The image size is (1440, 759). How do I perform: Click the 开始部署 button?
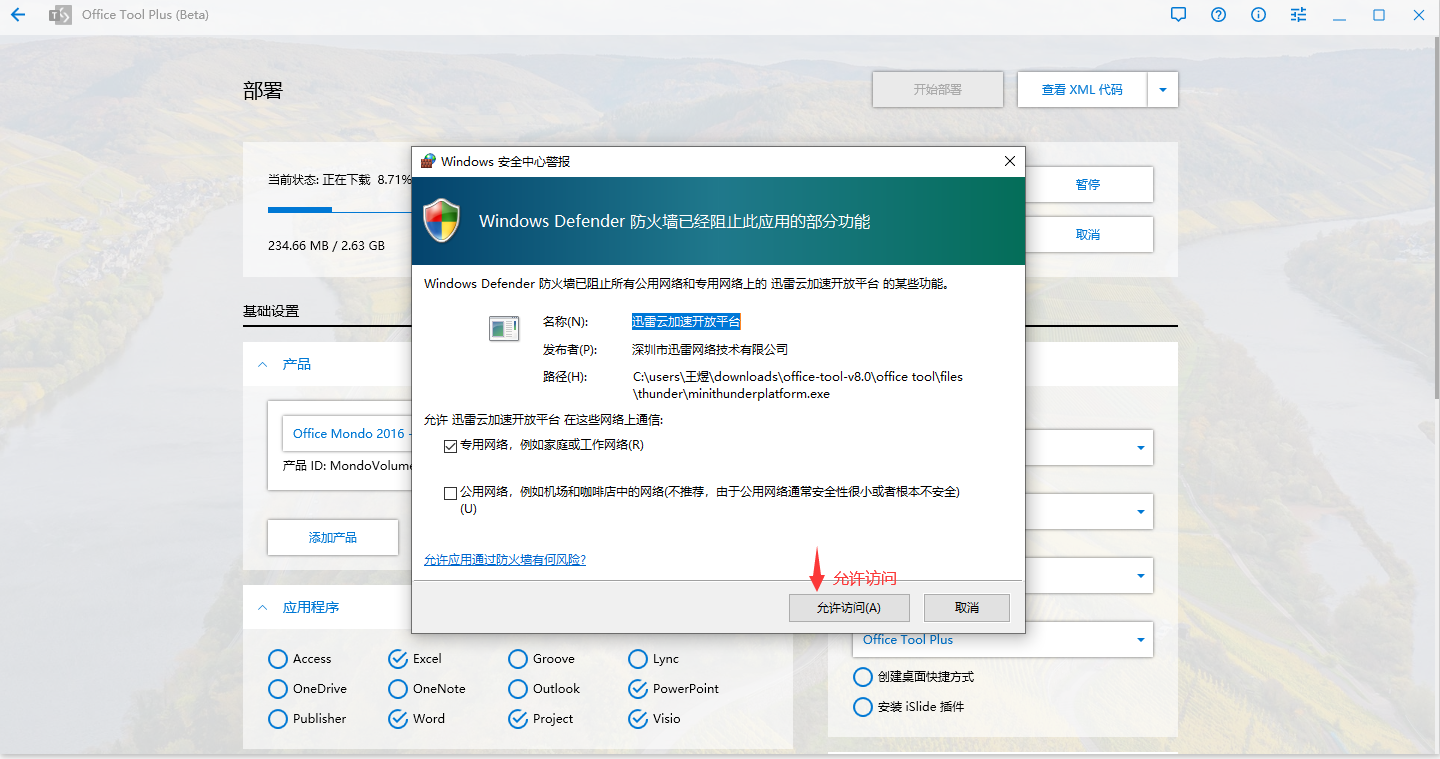(938, 89)
